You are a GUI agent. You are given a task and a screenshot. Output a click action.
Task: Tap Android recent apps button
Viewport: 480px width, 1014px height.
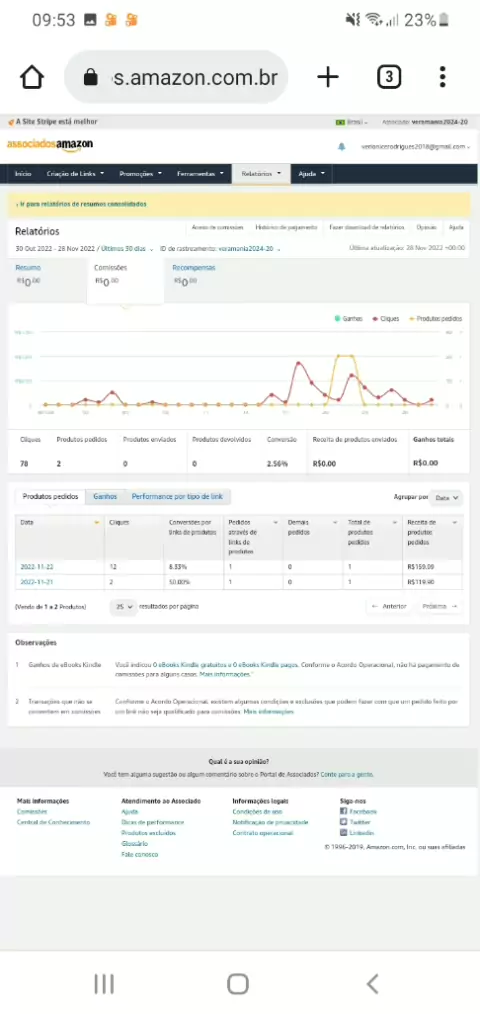(104, 984)
